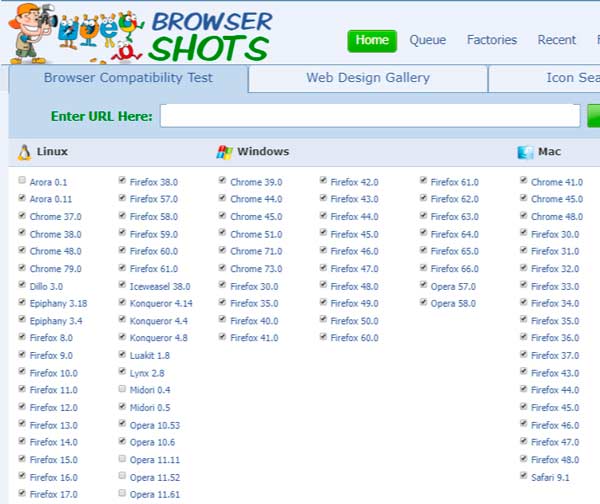The width and height of the screenshot is (600, 504).
Task: Open the Firefox 8.0 link
Action: coord(51,338)
